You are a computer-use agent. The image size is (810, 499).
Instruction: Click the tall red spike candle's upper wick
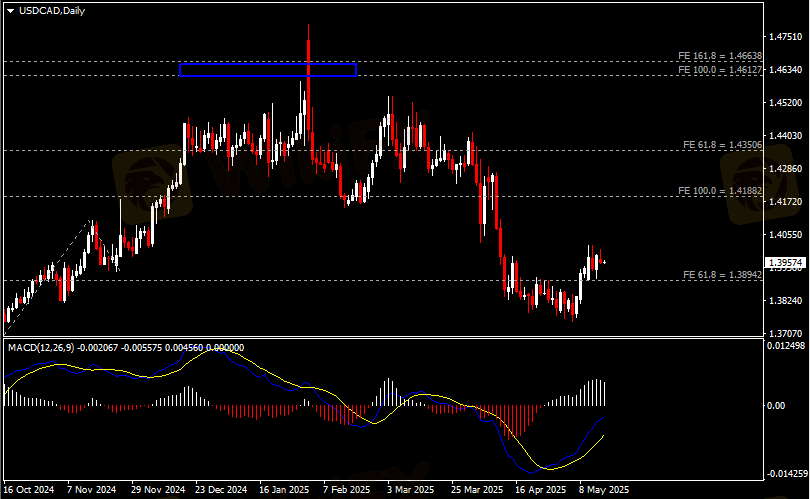pyautogui.click(x=308, y=33)
